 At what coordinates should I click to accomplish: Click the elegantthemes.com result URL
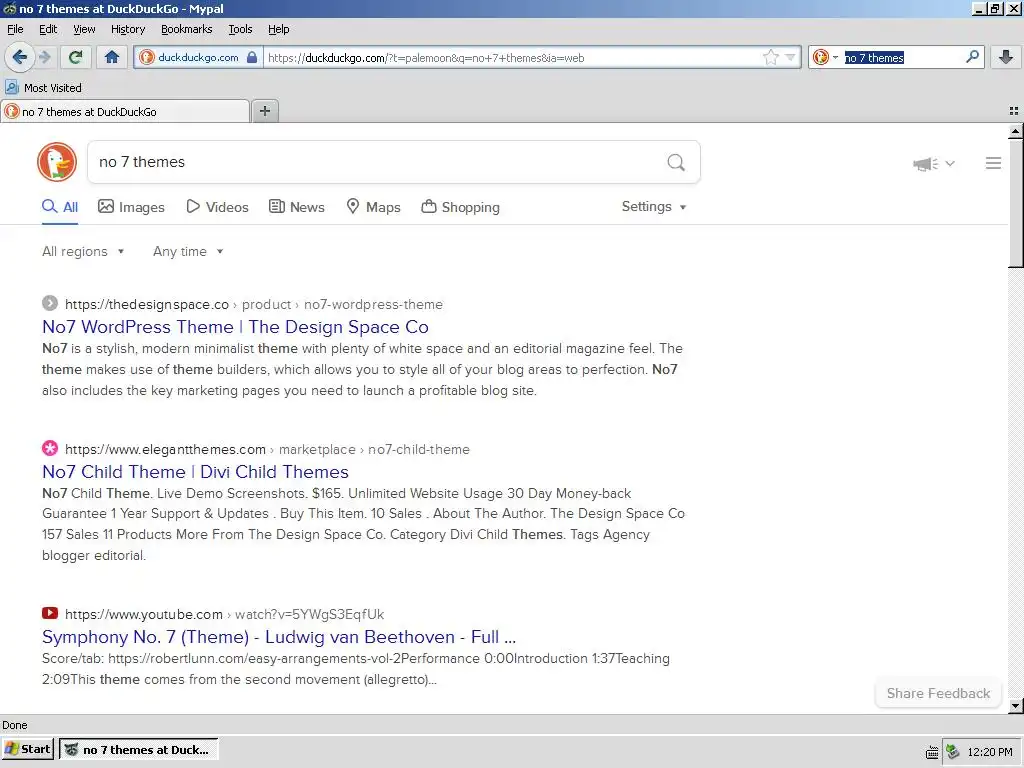point(267,449)
